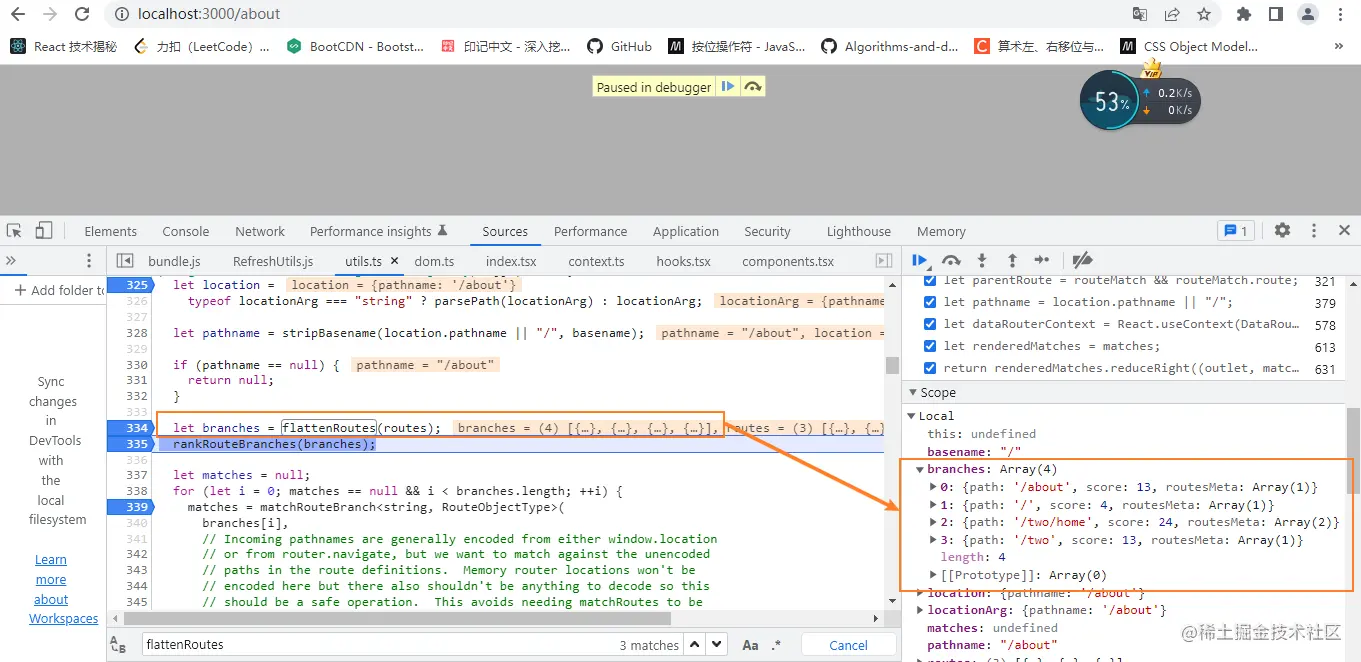The height and width of the screenshot is (662, 1361).
Task: Open the DevTools settings gear
Action: [x=1282, y=230]
